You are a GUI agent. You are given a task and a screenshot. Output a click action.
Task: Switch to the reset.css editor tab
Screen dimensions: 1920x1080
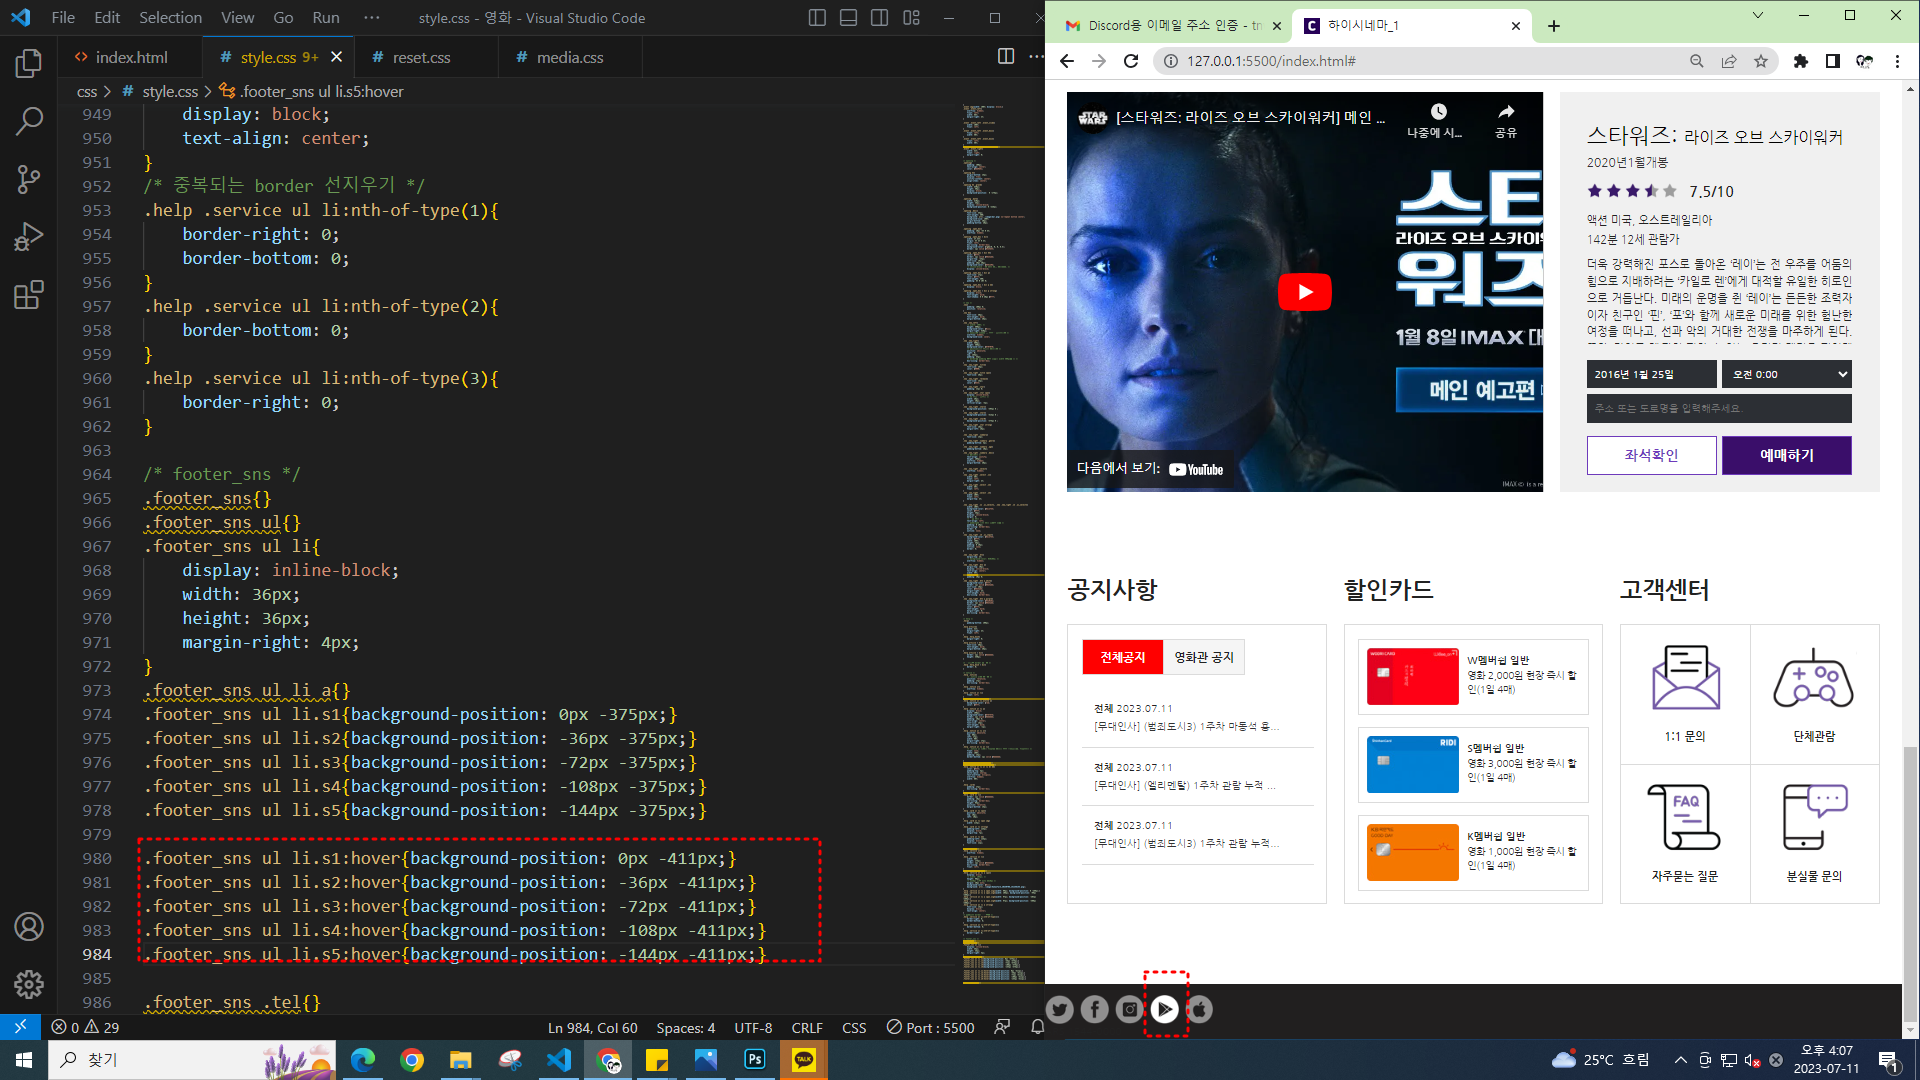[x=421, y=58]
